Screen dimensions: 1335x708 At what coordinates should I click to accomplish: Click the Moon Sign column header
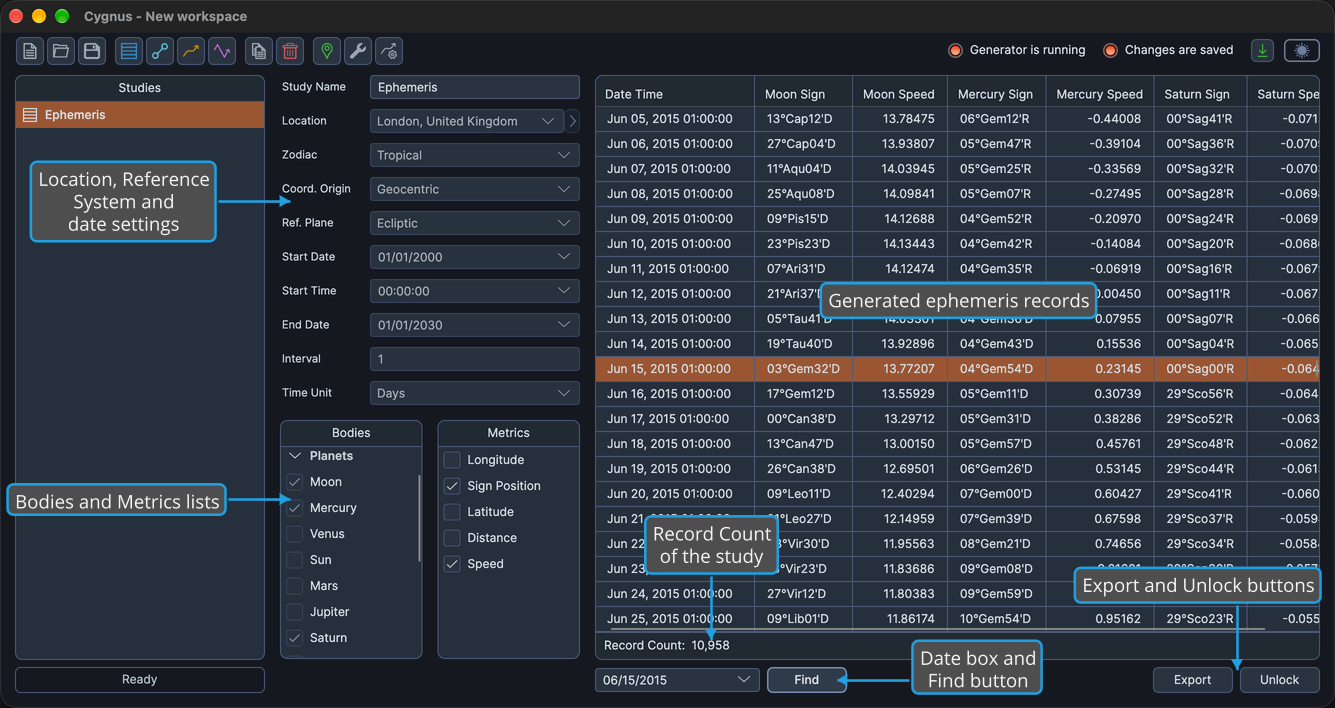coord(804,94)
